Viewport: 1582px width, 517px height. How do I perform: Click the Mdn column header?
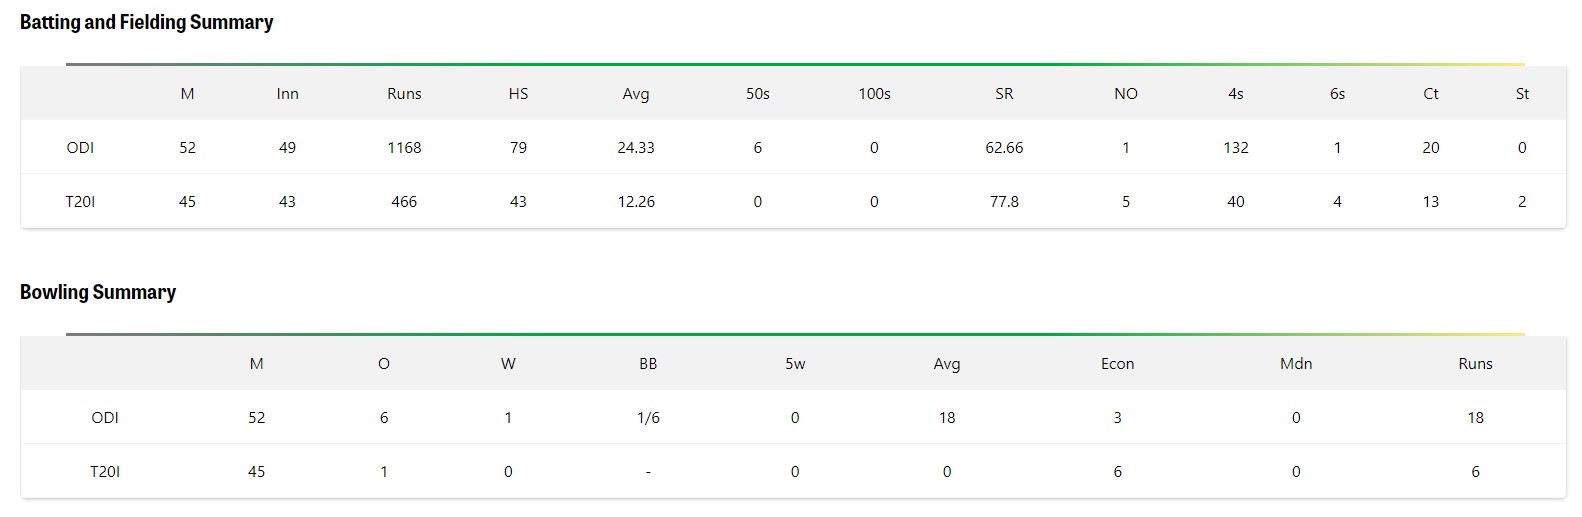[1296, 364]
